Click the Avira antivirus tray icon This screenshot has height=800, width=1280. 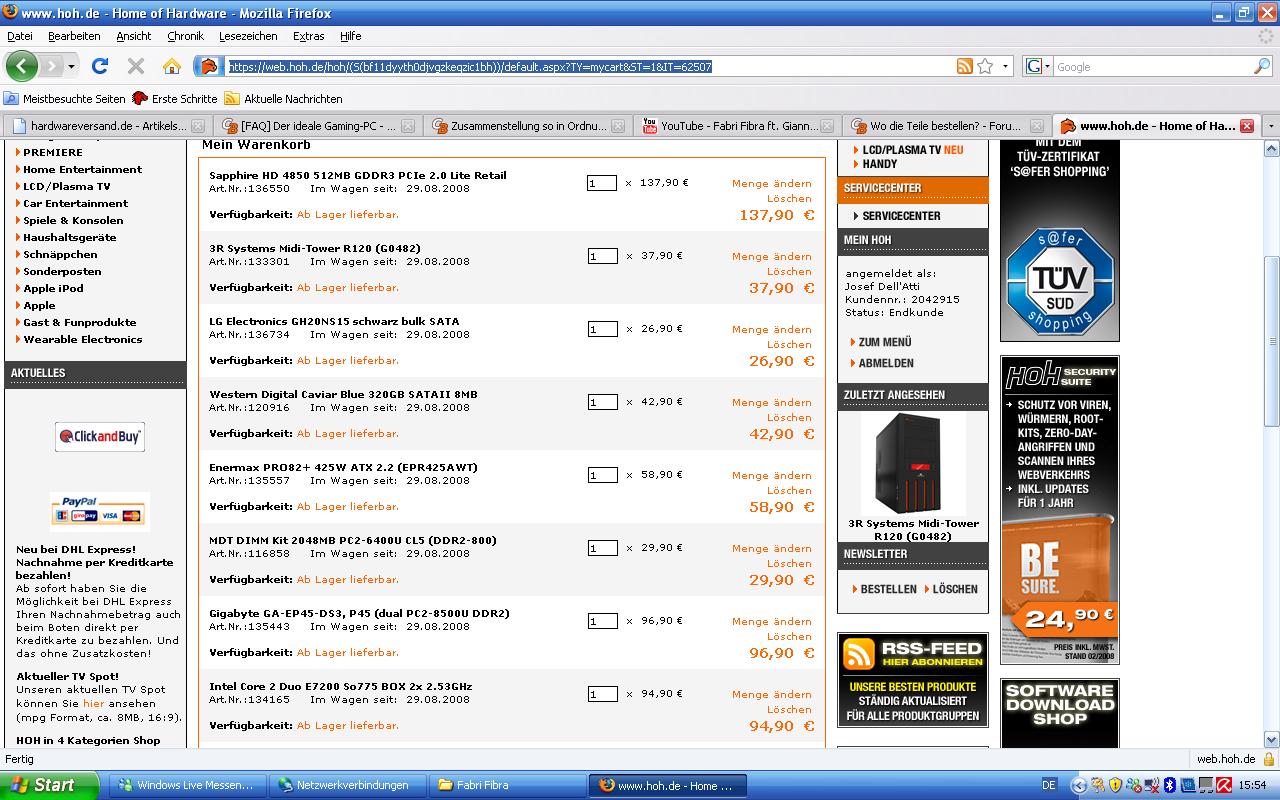coord(1223,785)
